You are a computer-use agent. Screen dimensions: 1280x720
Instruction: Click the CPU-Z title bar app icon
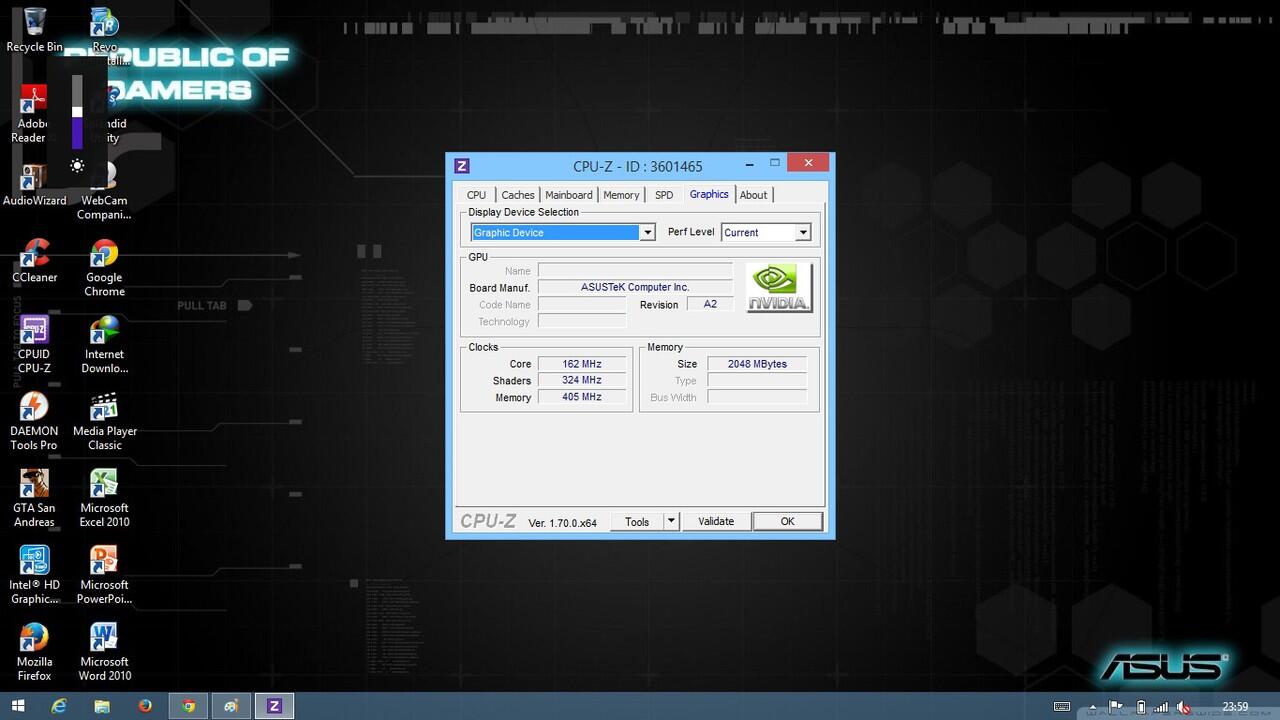tap(461, 166)
